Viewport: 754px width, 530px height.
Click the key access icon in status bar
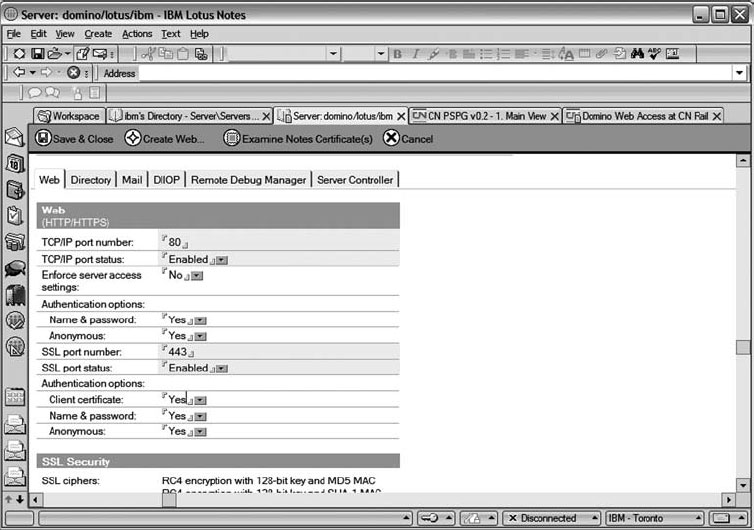click(x=429, y=518)
